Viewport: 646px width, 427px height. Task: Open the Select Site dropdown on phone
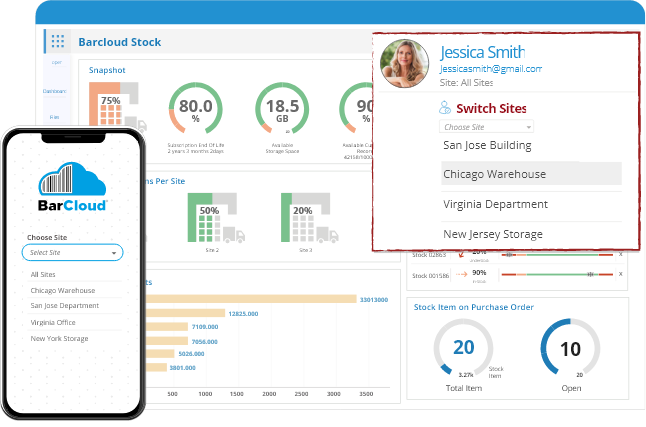click(x=73, y=253)
